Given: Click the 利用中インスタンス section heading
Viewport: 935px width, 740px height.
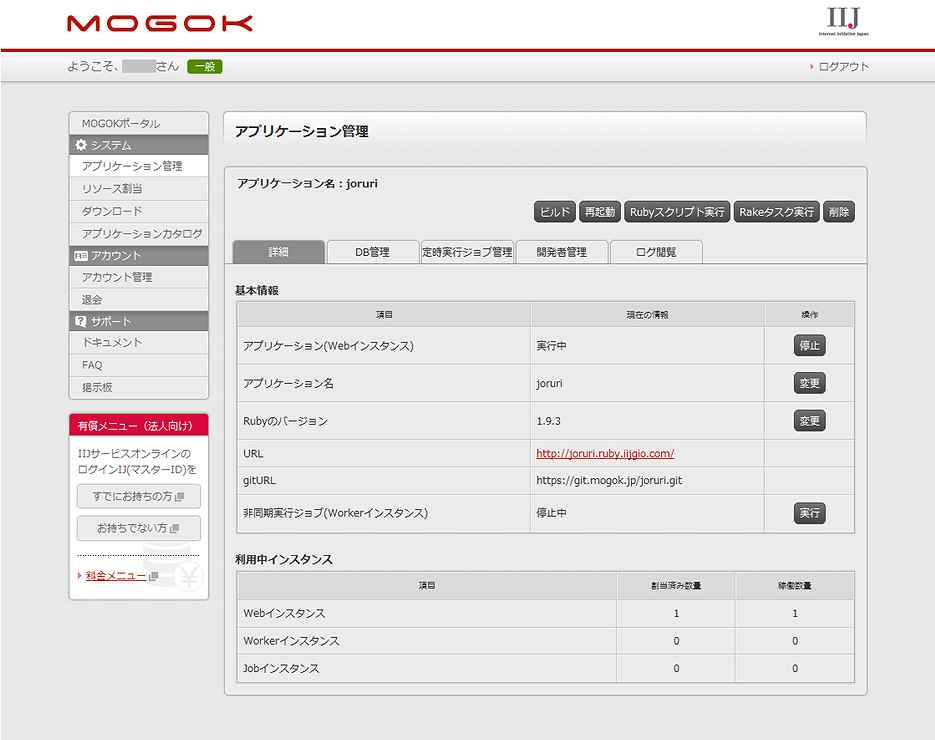Looking at the screenshot, I should tap(284, 559).
